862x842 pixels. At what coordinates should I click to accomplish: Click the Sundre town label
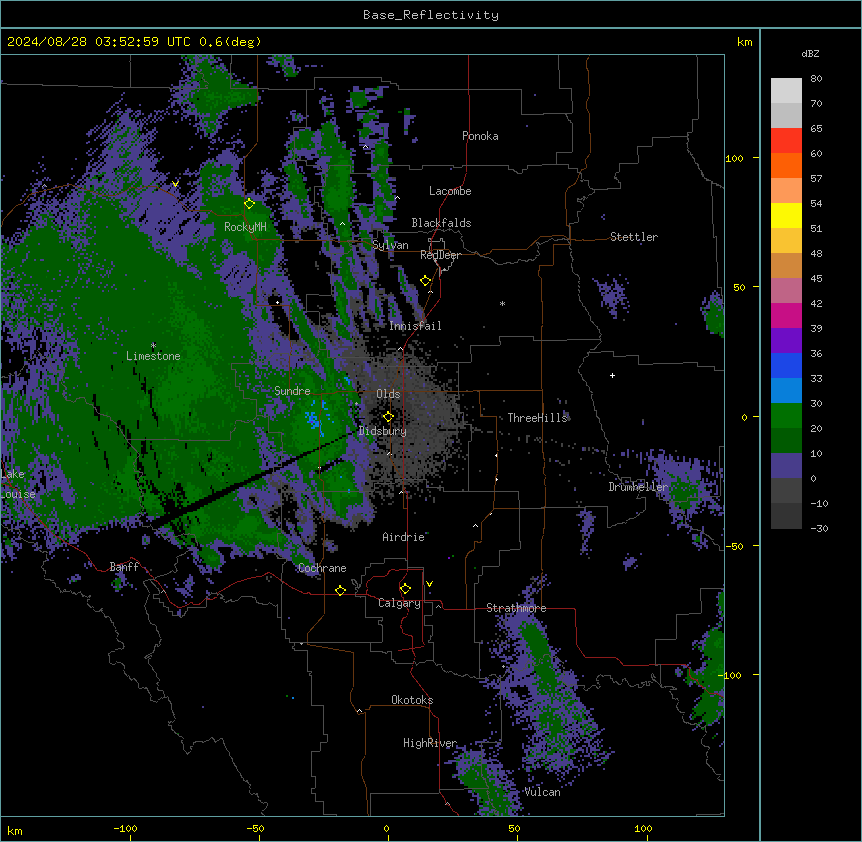[292, 391]
